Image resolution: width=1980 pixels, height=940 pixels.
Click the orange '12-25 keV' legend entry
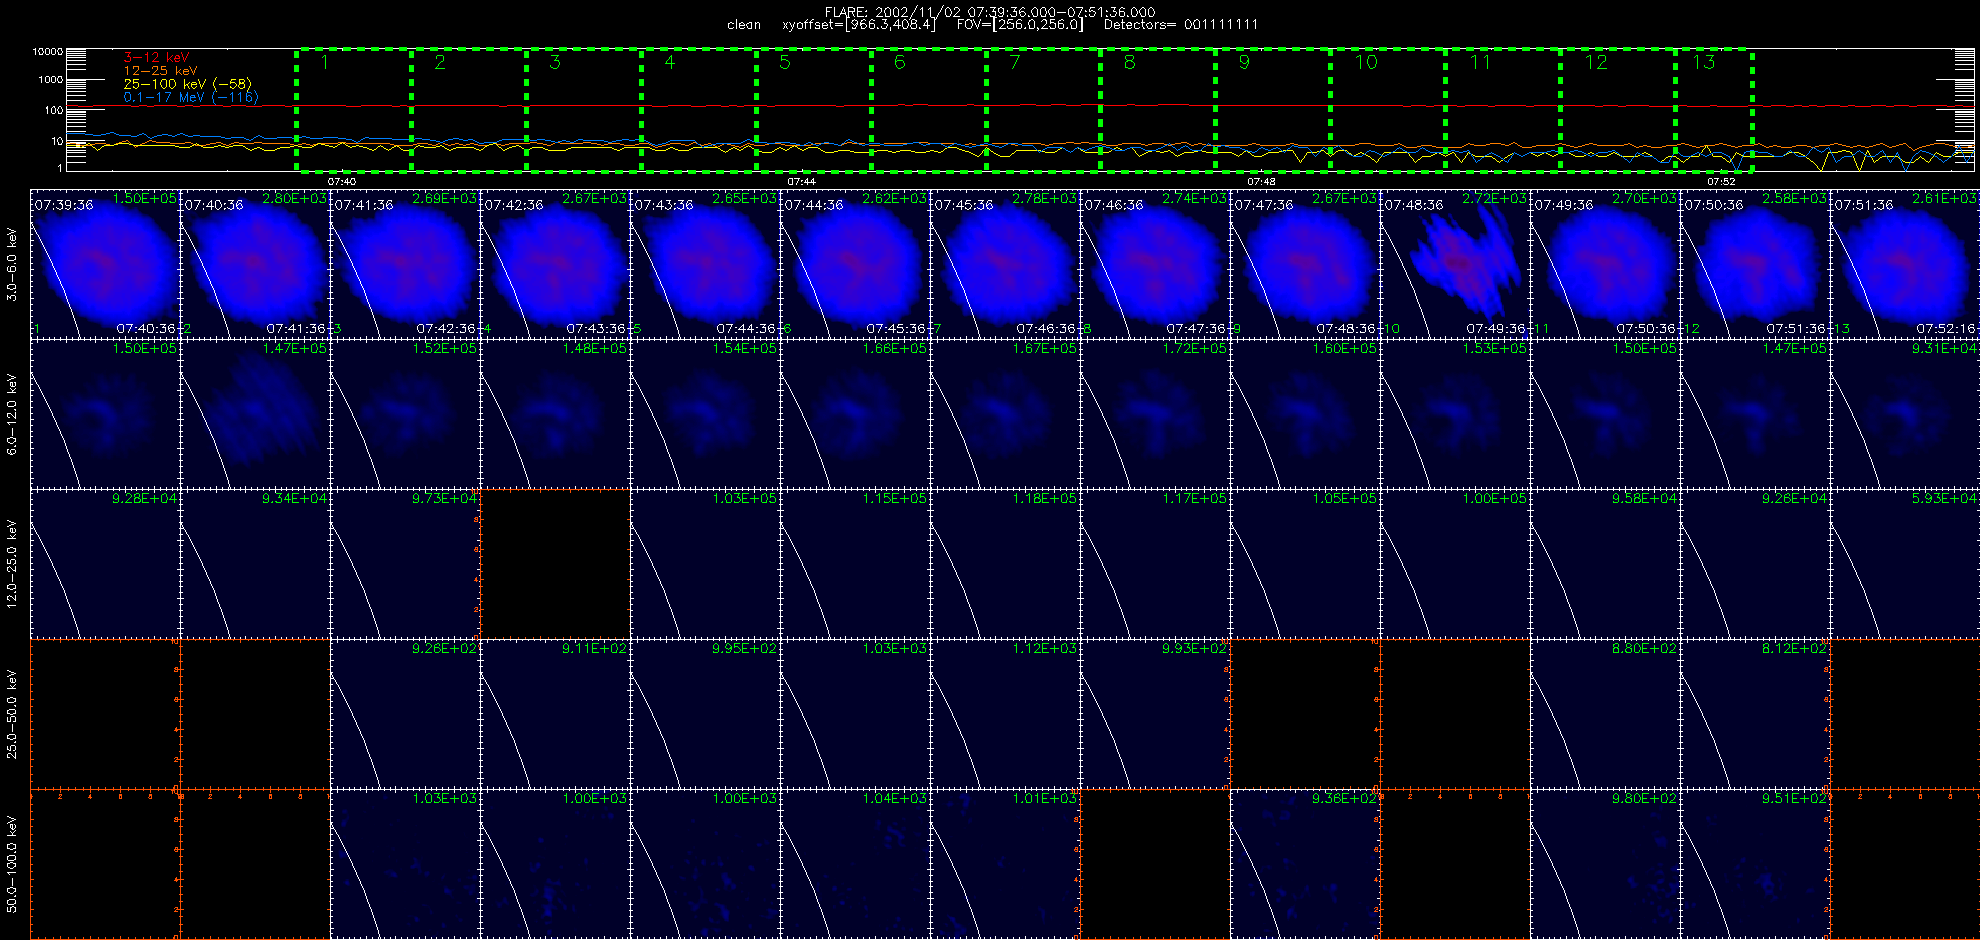tap(160, 71)
